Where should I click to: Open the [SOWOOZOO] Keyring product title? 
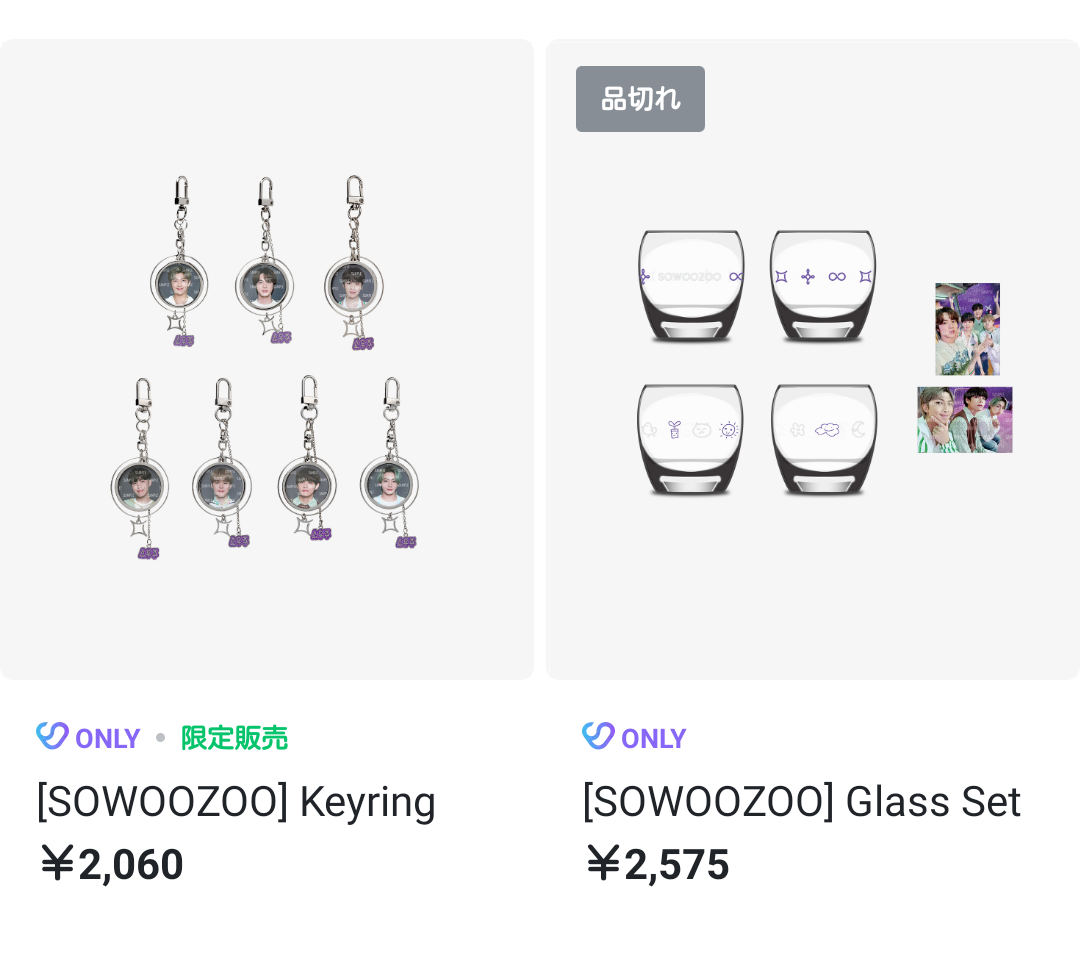pos(236,802)
